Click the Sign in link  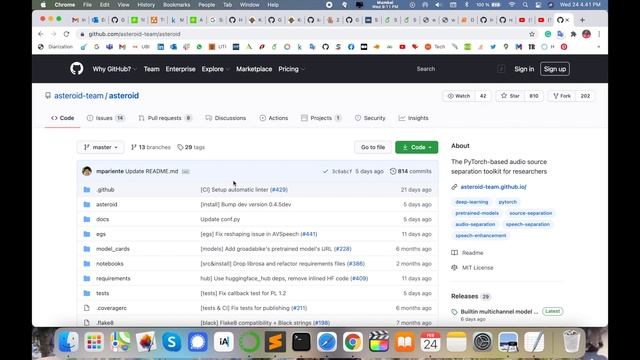[524, 69]
